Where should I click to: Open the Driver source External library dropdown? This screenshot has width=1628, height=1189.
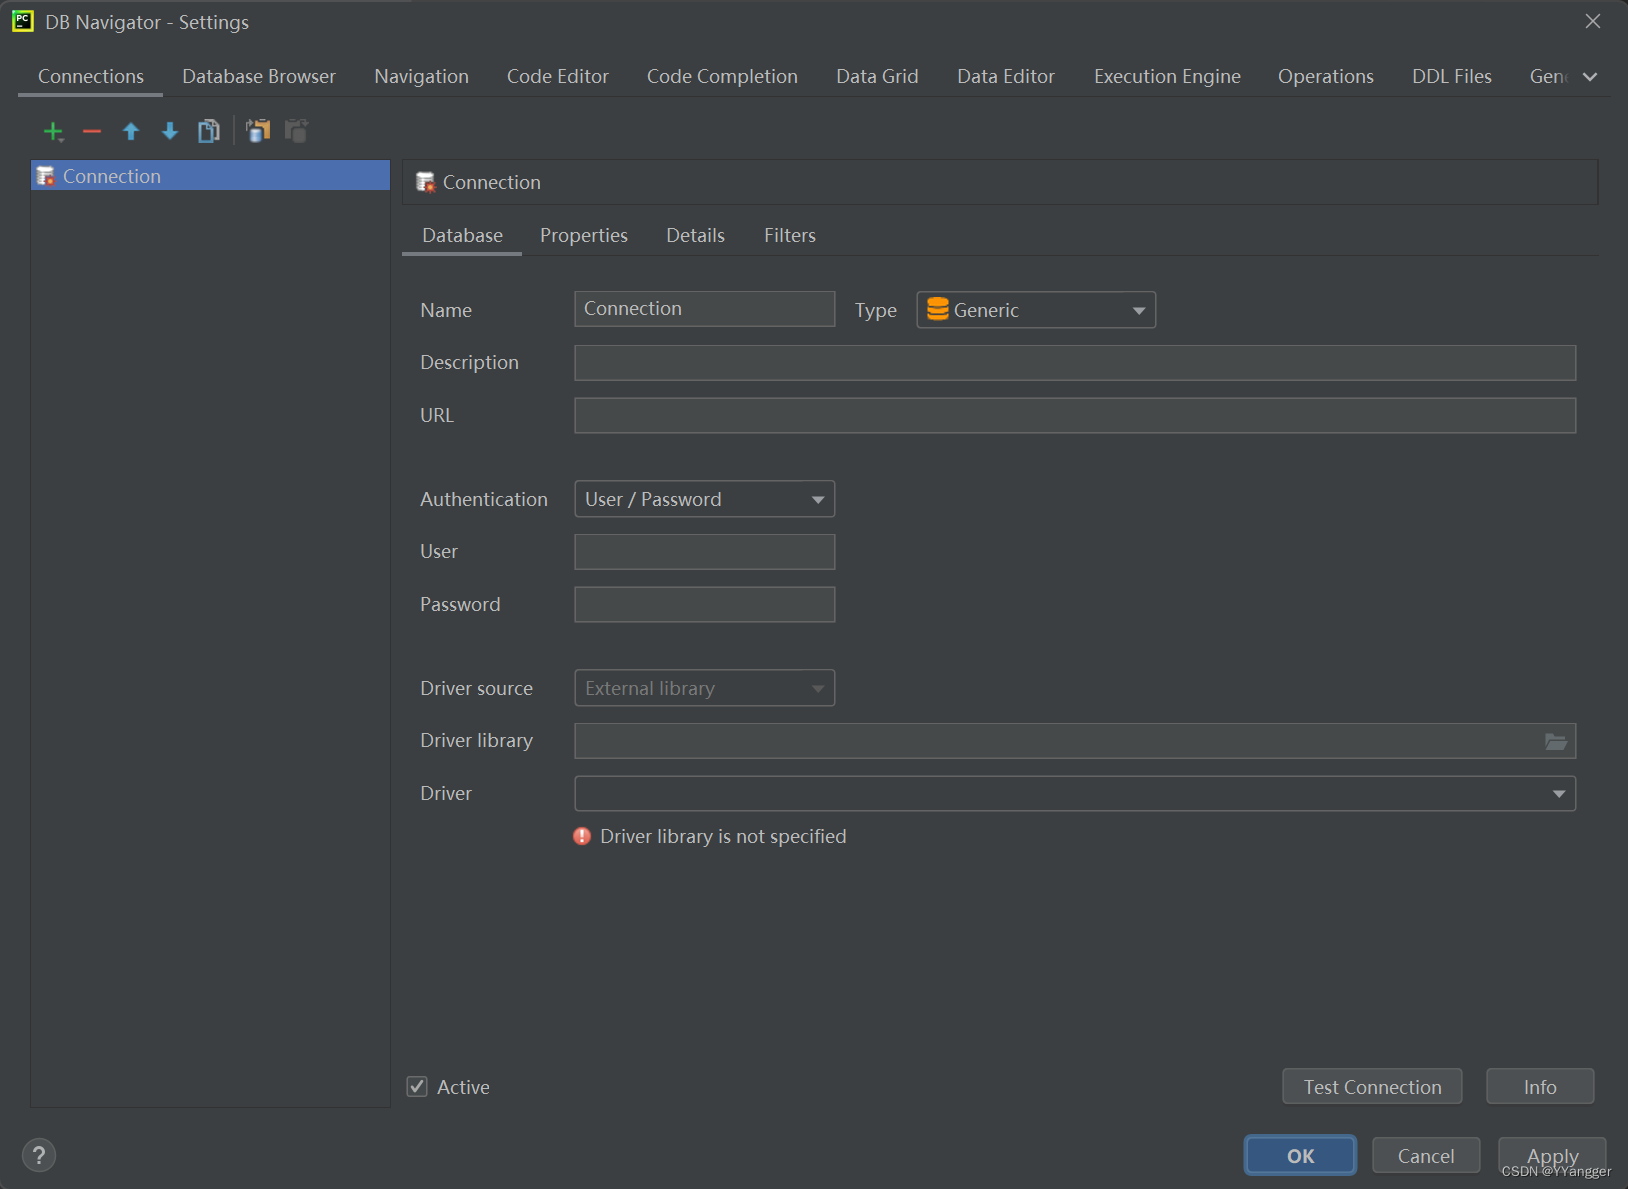(x=705, y=688)
